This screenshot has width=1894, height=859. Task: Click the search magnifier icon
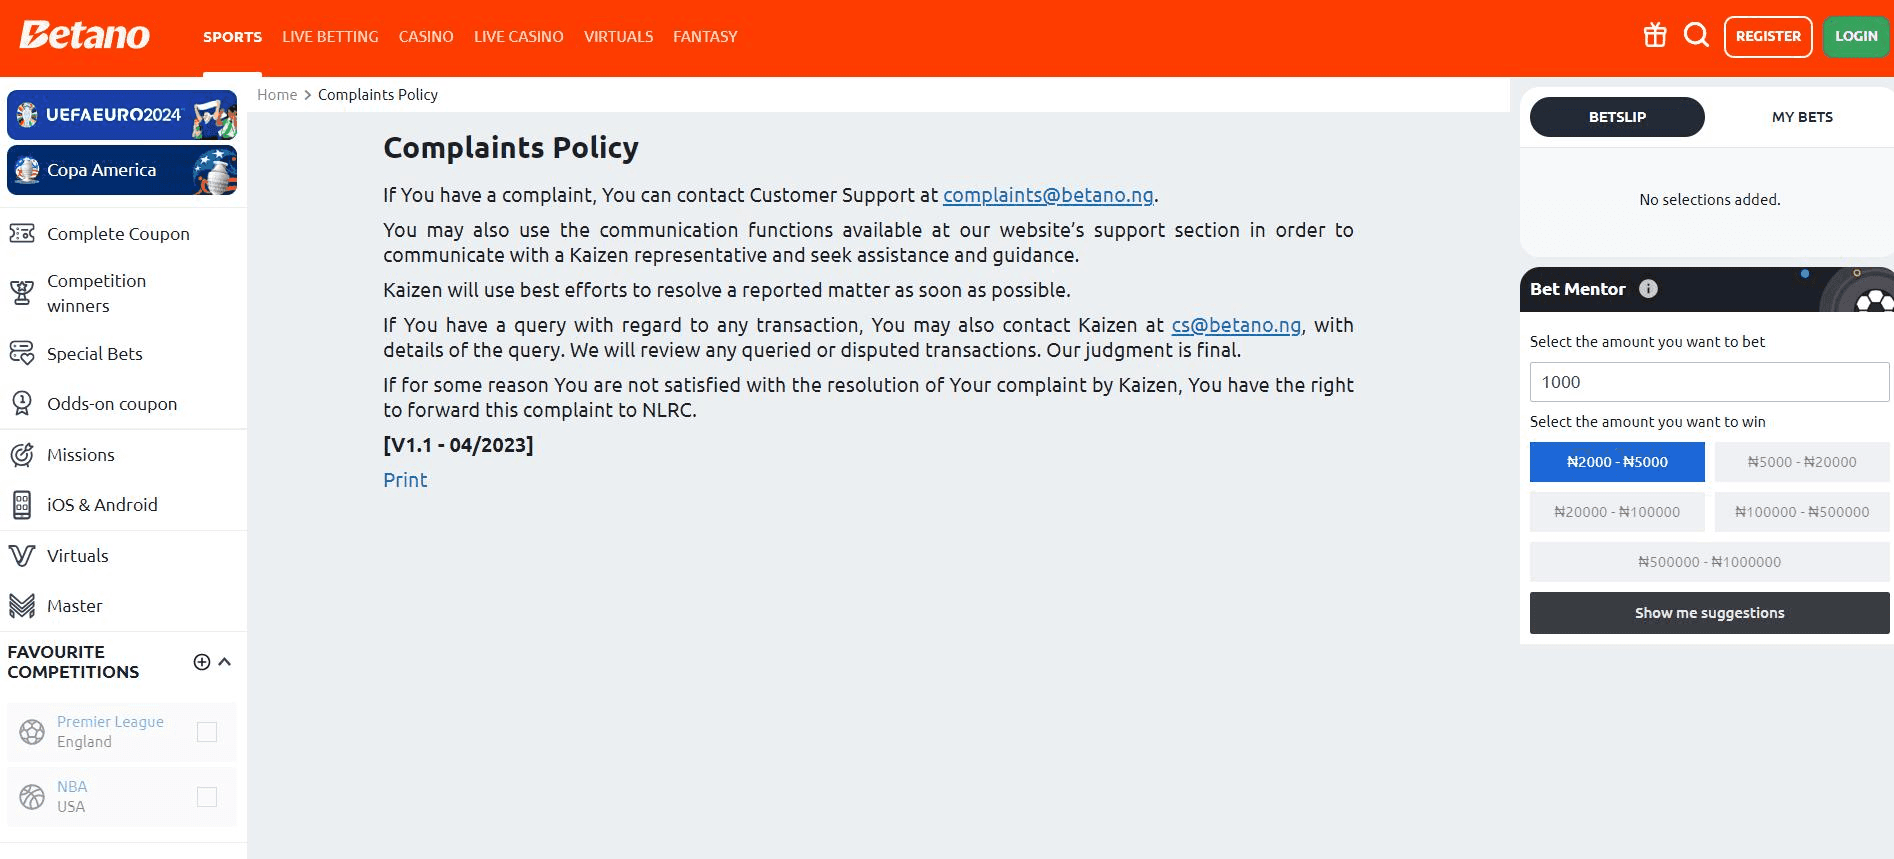point(1696,36)
